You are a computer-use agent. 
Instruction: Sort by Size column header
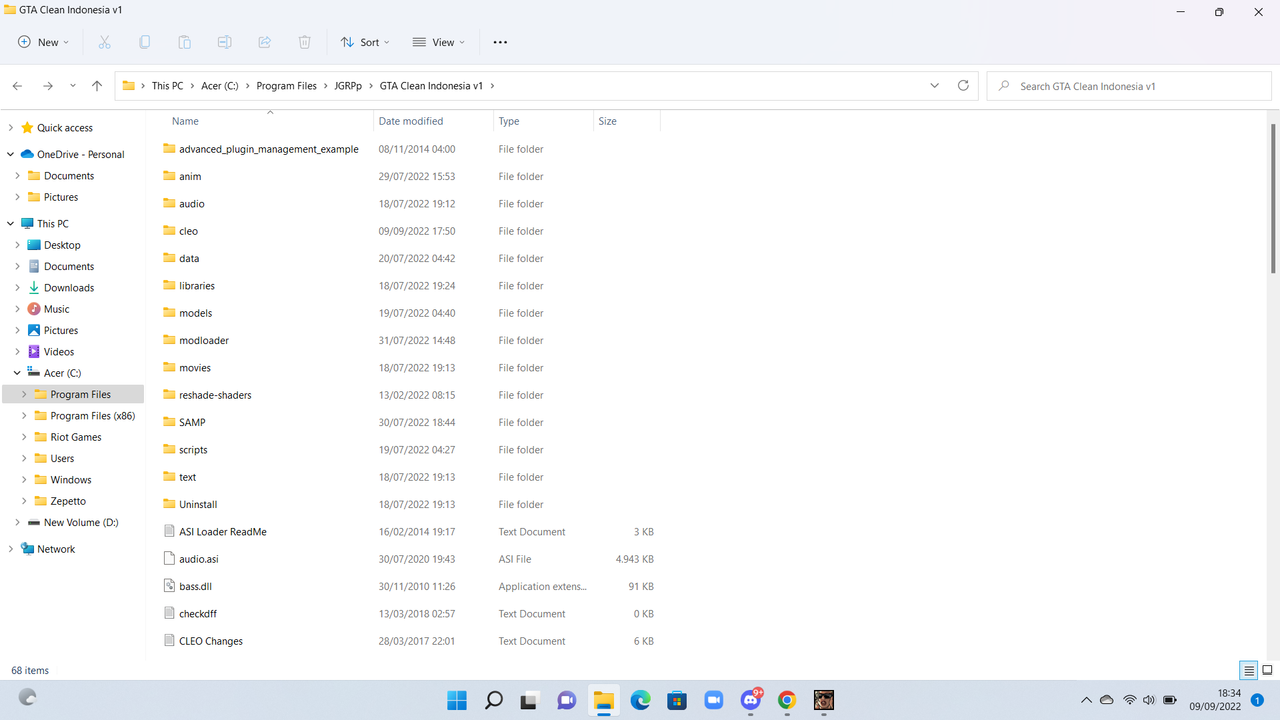[x=607, y=121]
